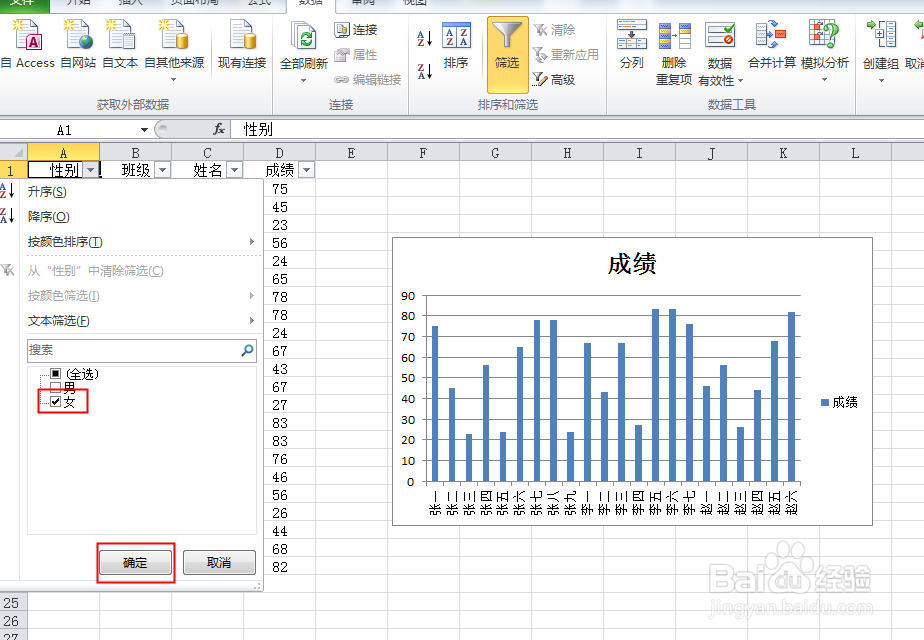Screen dimensions: 924x640
Task: Check the 男 checkbox
Action: click(55, 387)
